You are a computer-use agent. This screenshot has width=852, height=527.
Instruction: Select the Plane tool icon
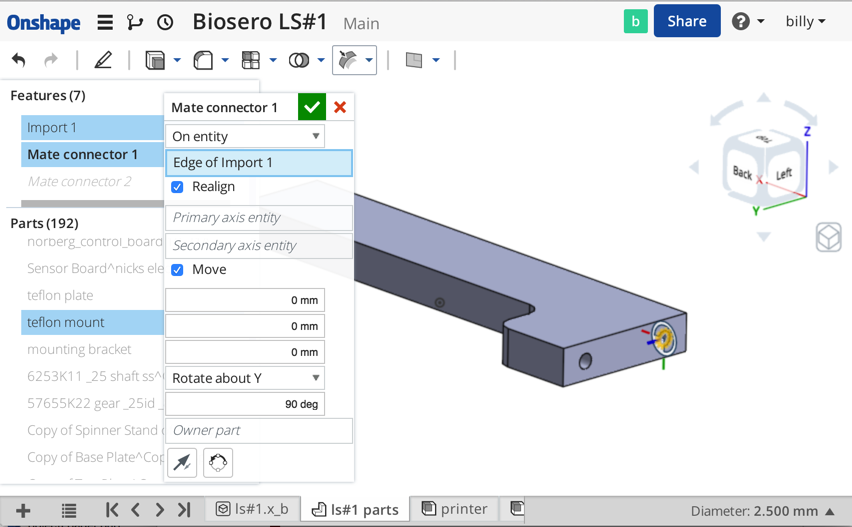pos(414,60)
